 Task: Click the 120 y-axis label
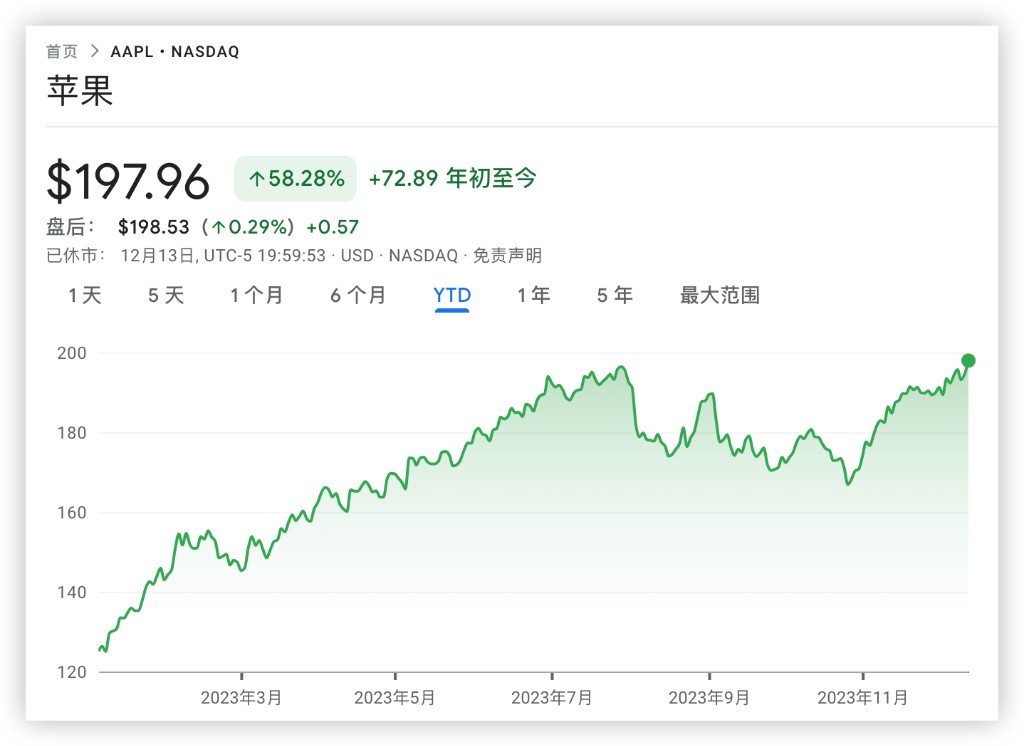pos(72,672)
